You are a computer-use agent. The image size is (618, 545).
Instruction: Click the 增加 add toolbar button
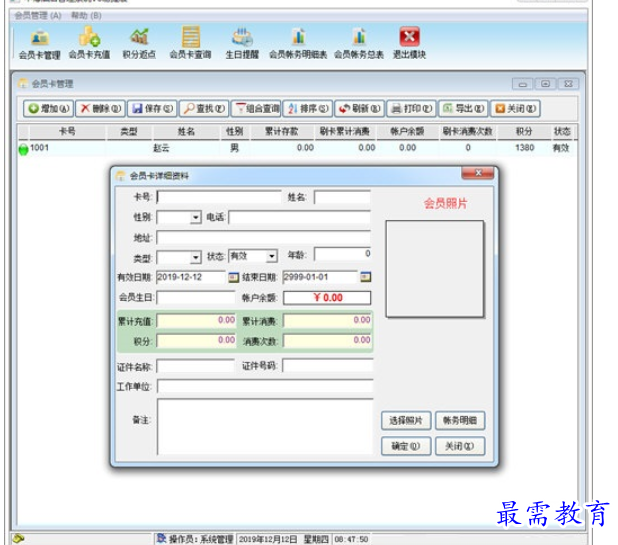(x=48, y=108)
